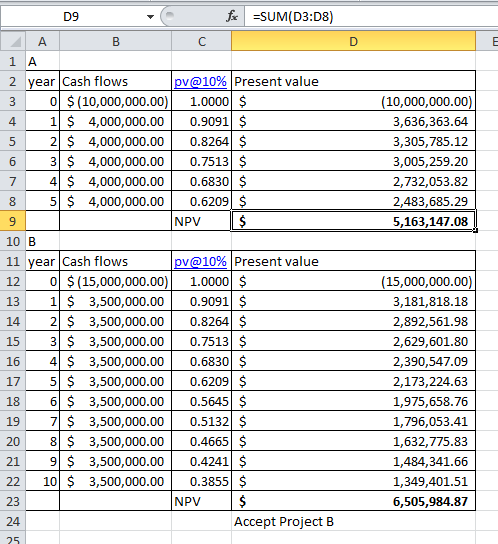498x544 pixels.
Task: Select row 23 header
Action: [13, 501]
